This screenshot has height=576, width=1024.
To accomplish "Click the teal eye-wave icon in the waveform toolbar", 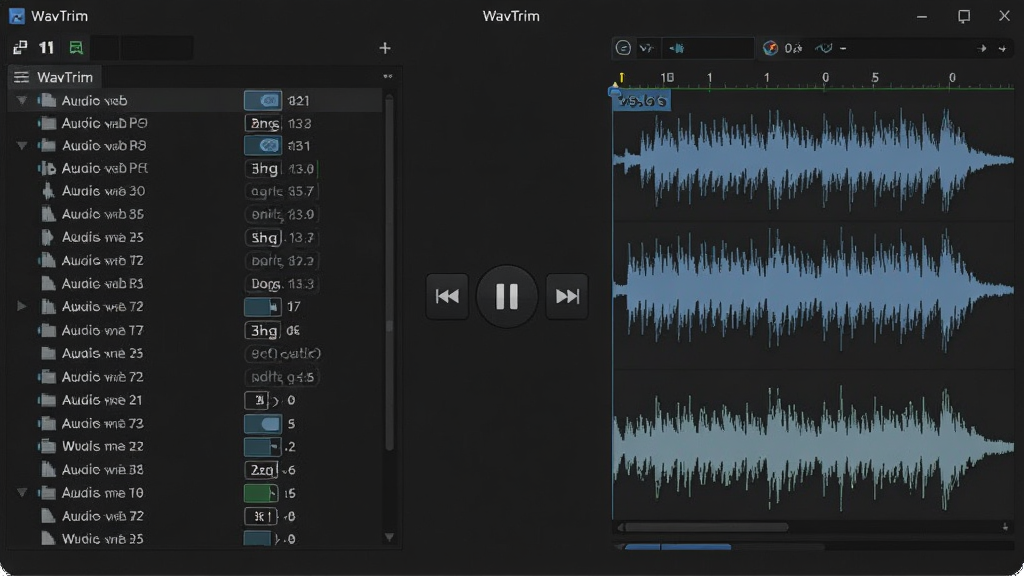I will coord(823,48).
